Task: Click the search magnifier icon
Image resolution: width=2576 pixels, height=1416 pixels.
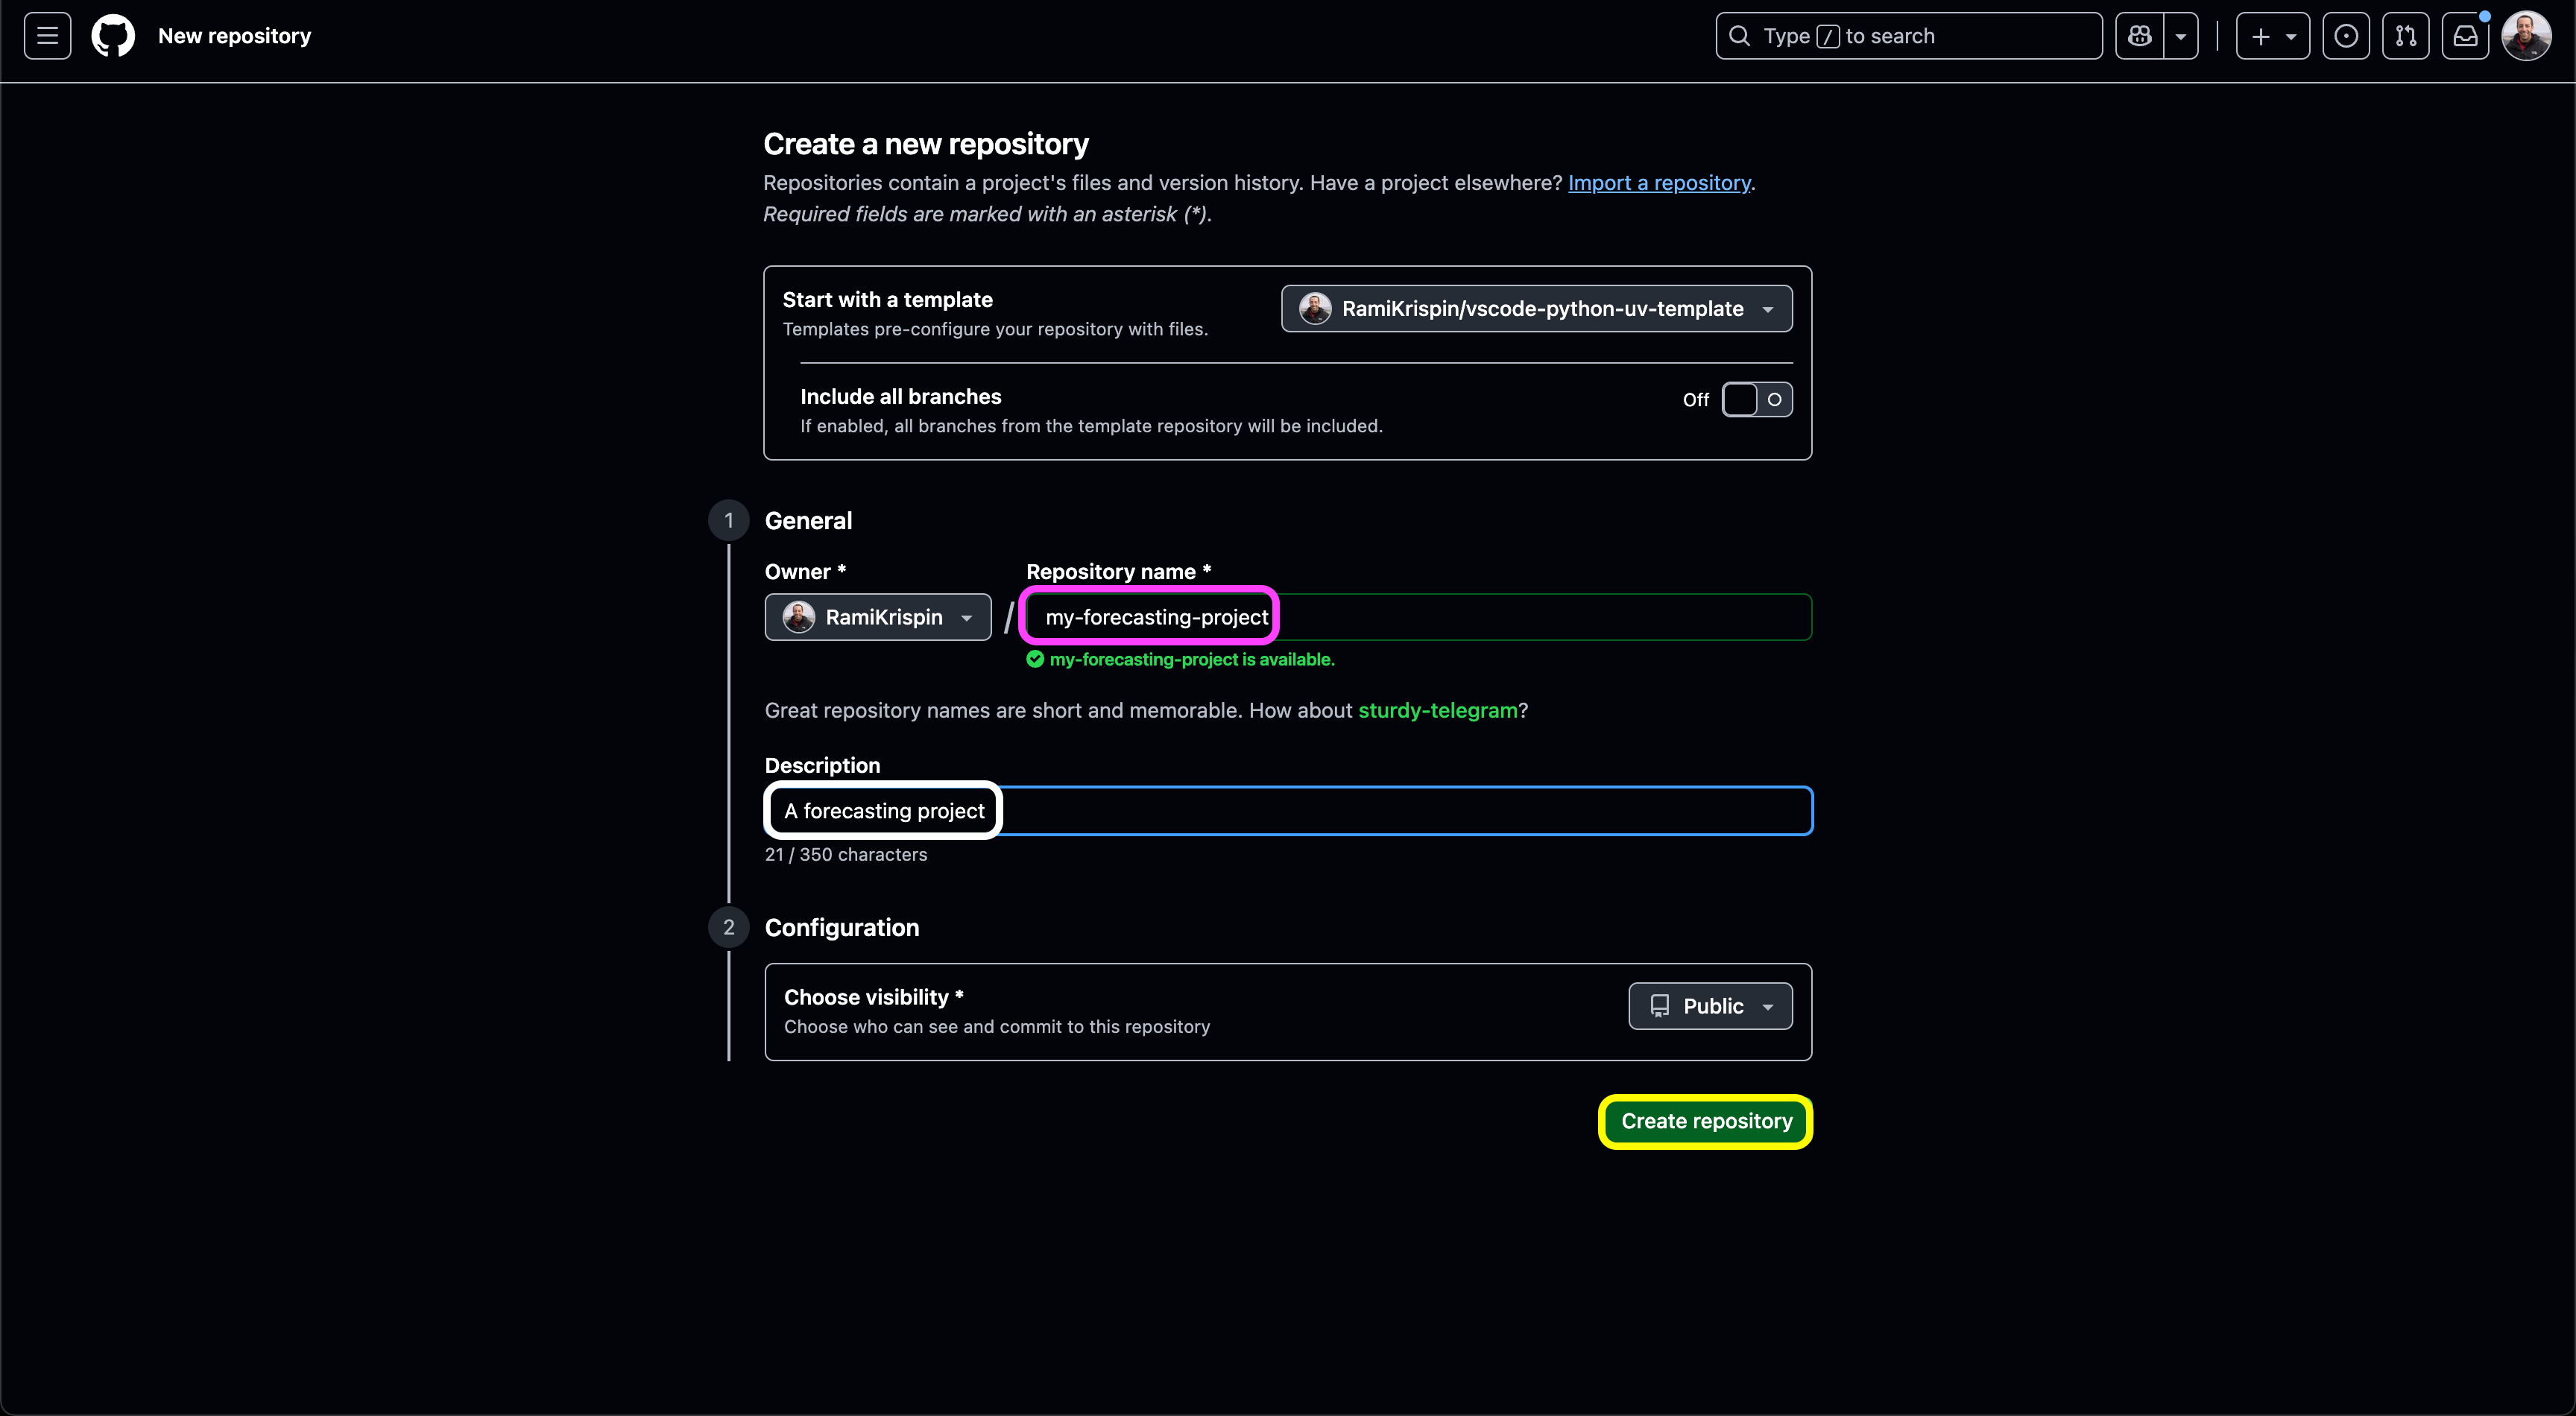Action: (x=1740, y=36)
